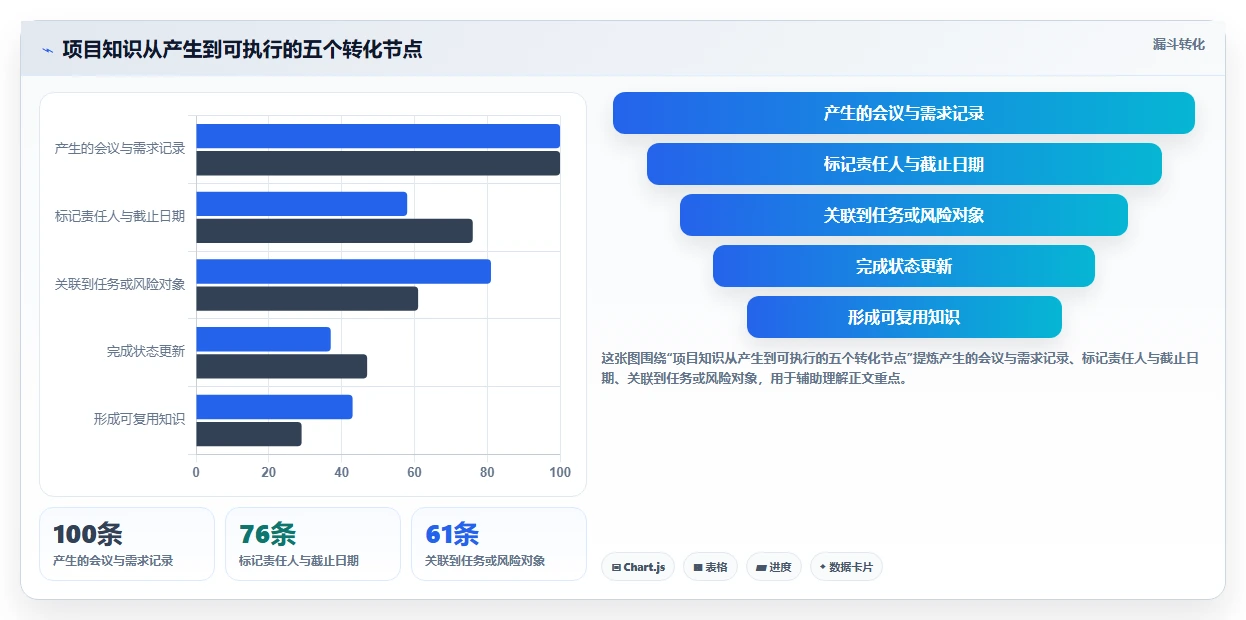Click the Chart.js tag chip
The width and height of the screenshot is (1246, 620).
(x=638, y=567)
